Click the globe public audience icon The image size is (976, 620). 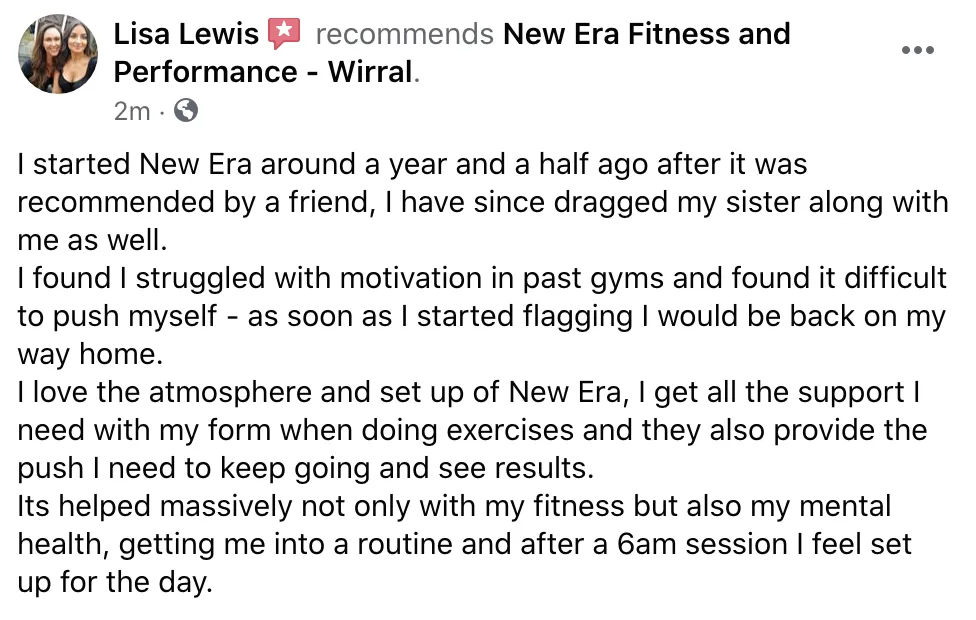tap(185, 111)
